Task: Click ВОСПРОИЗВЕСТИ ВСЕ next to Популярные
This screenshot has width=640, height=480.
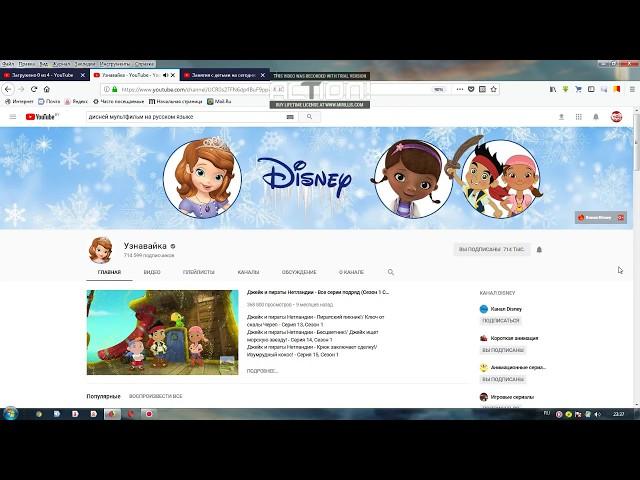Action: click(156, 396)
